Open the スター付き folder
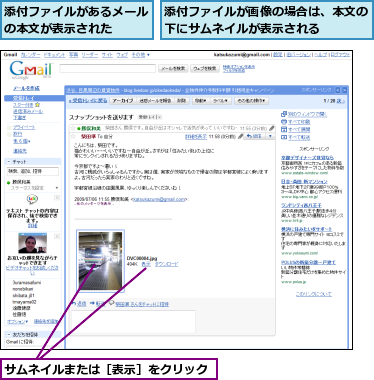 23,105
